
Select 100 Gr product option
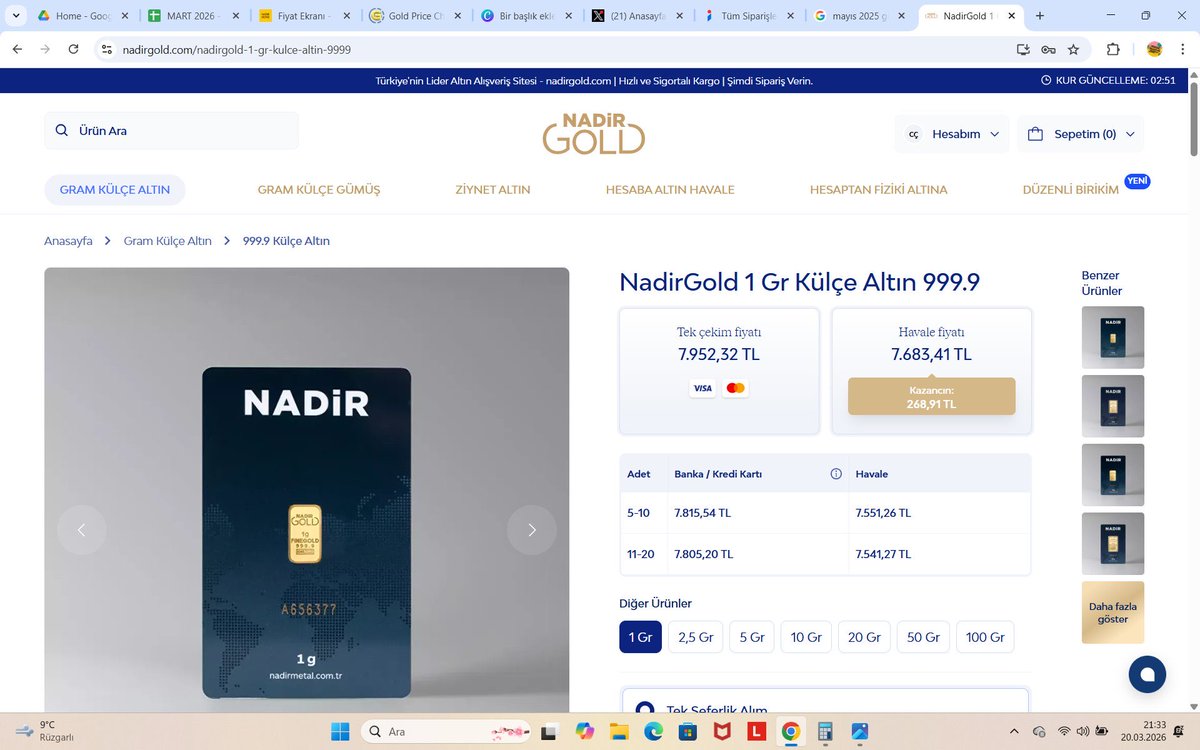(x=985, y=637)
